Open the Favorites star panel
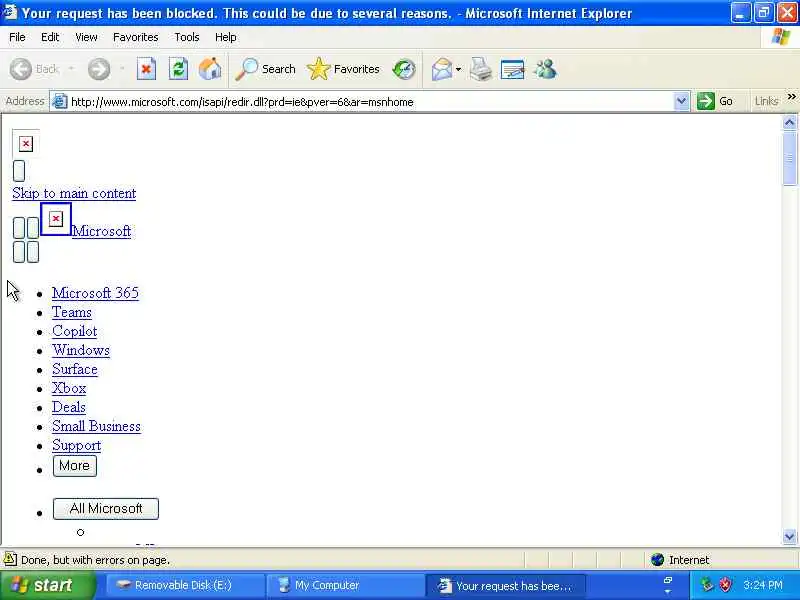This screenshot has height=600, width=800. 343,69
